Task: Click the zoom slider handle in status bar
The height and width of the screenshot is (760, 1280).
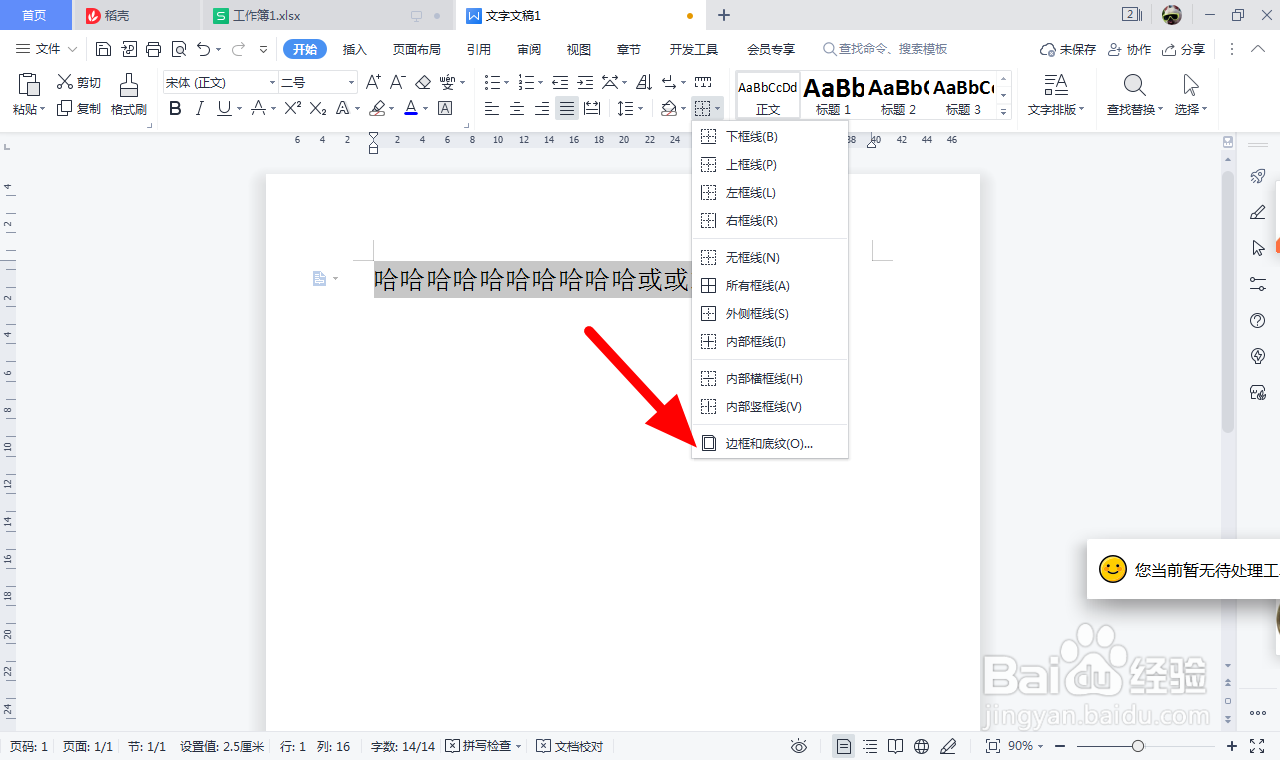Action: coord(1138,746)
